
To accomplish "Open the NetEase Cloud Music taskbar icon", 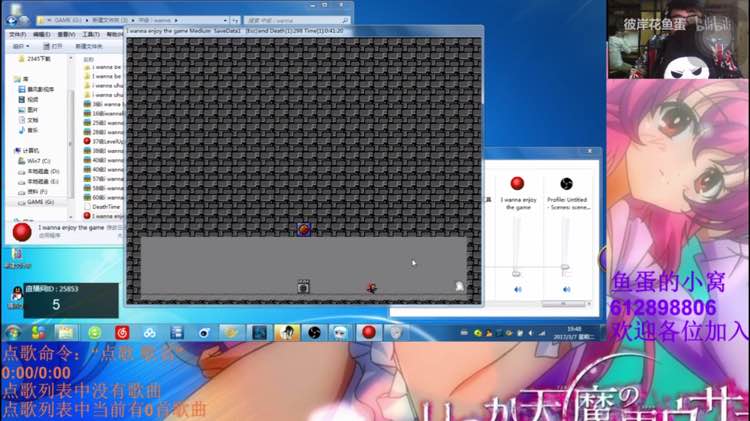I will click(122, 332).
